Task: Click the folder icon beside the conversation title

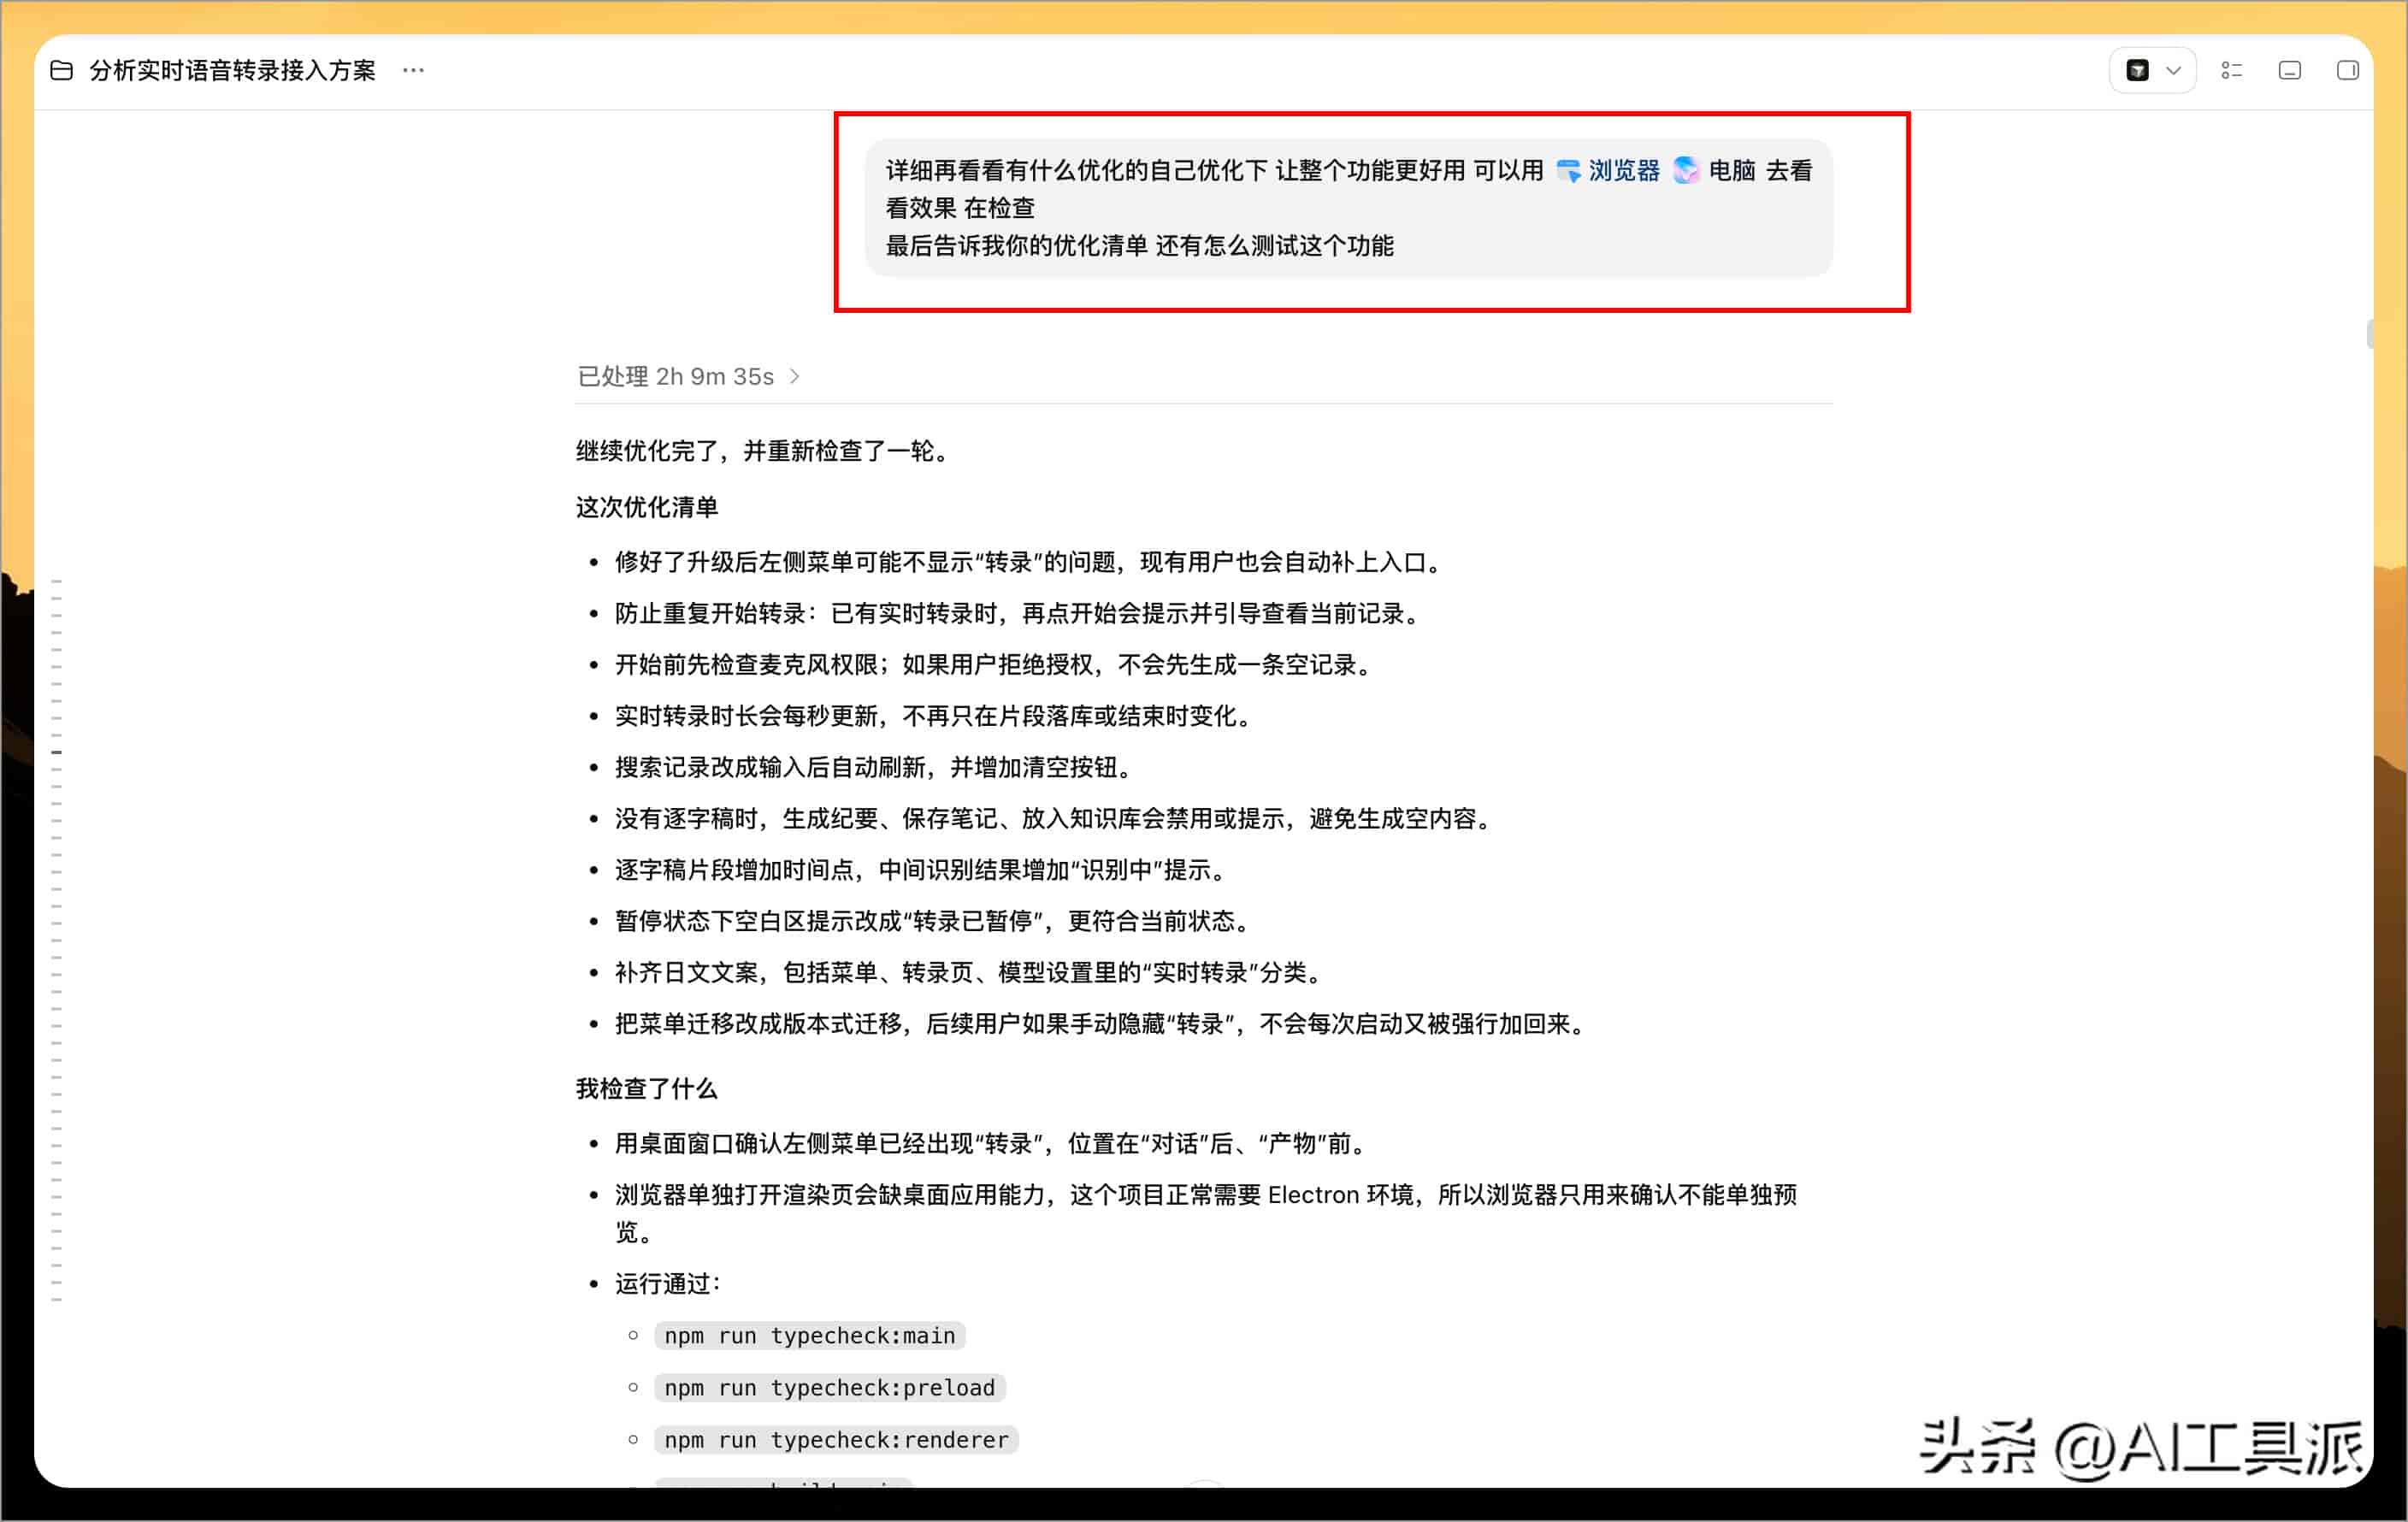Action: tap(62, 70)
